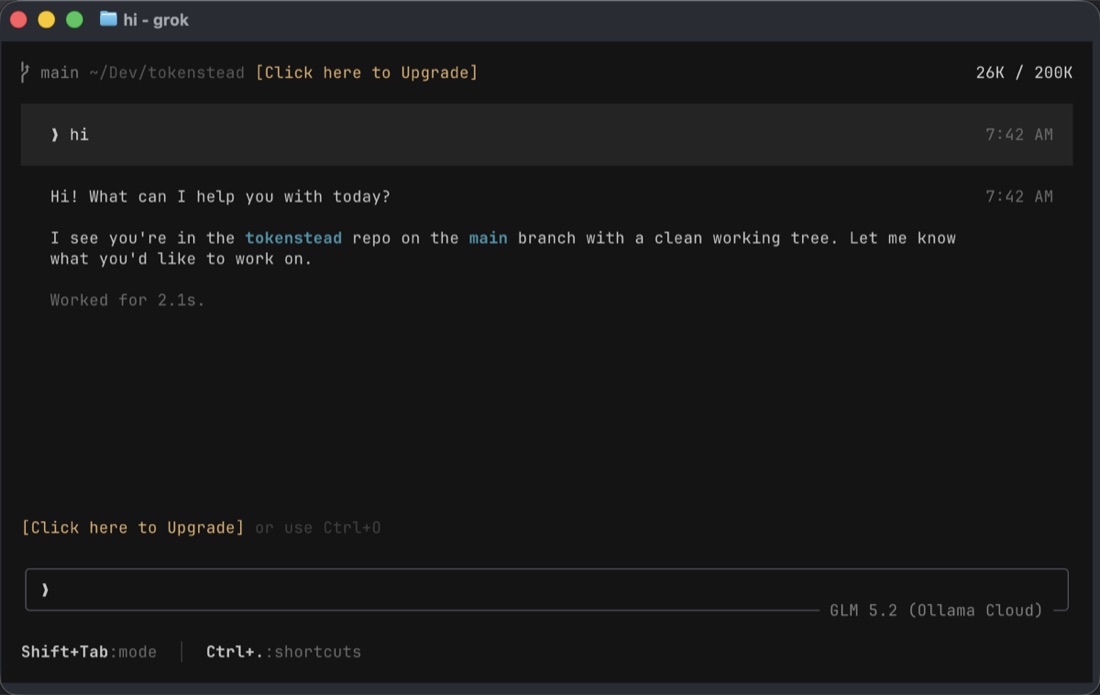Click the 'hi - grok' window title

pos(156,20)
